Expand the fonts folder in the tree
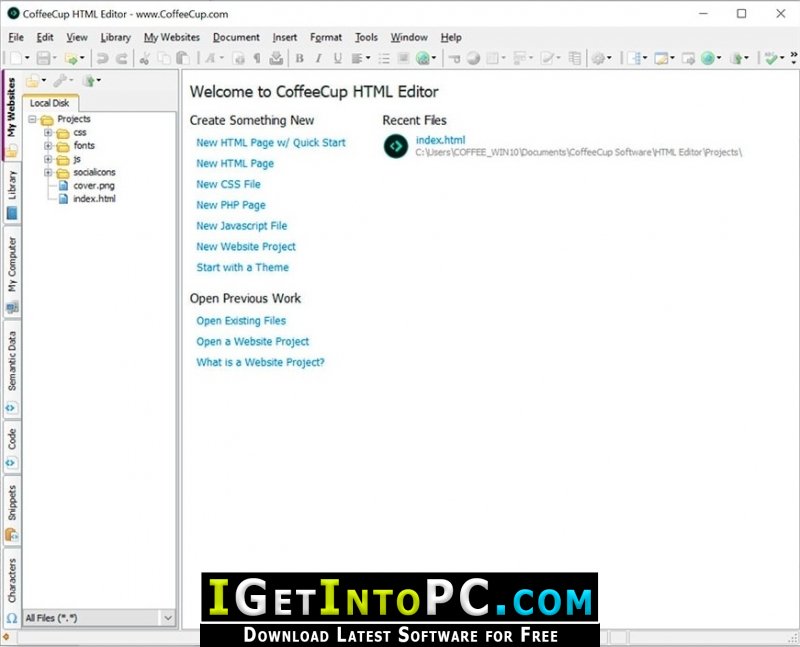This screenshot has height=647, width=800. [48, 146]
